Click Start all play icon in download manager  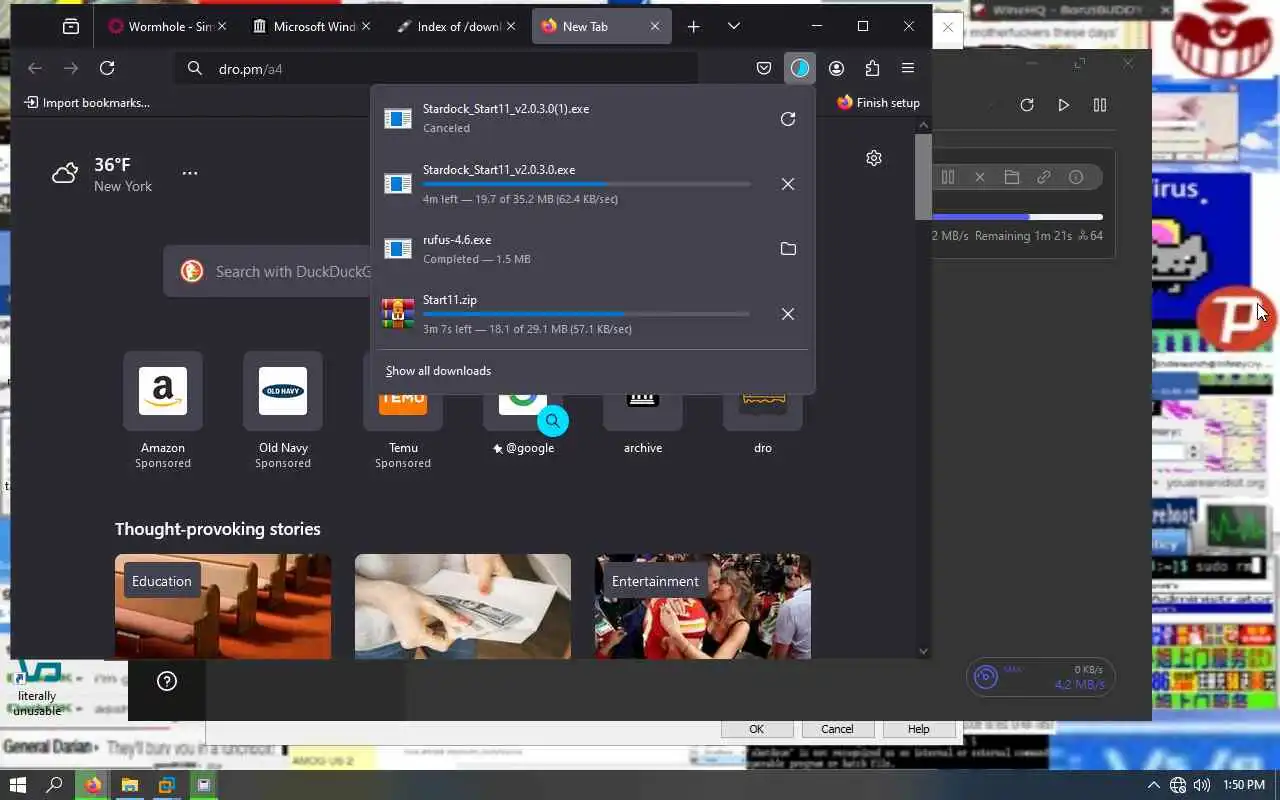(x=1063, y=105)
